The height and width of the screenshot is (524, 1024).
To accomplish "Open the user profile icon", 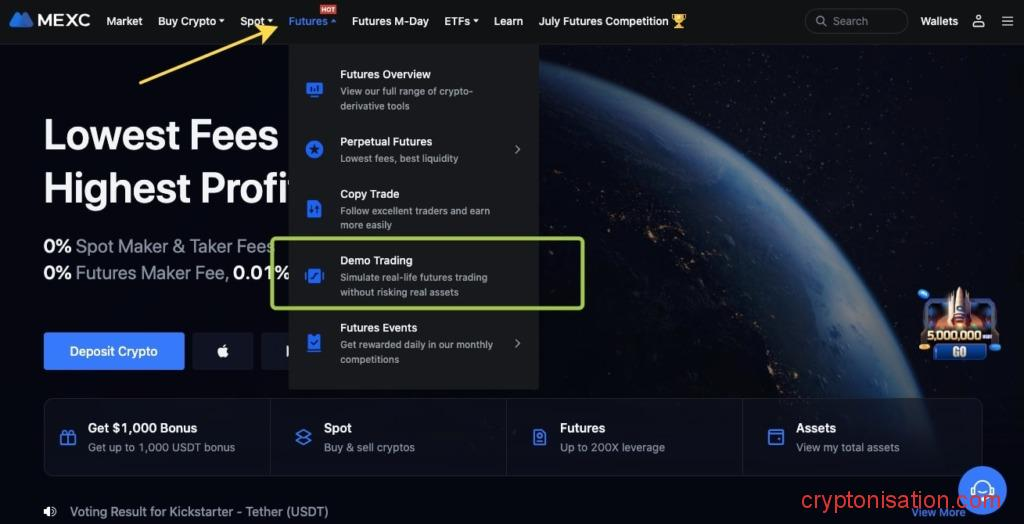I will click(x=978, y=21).
